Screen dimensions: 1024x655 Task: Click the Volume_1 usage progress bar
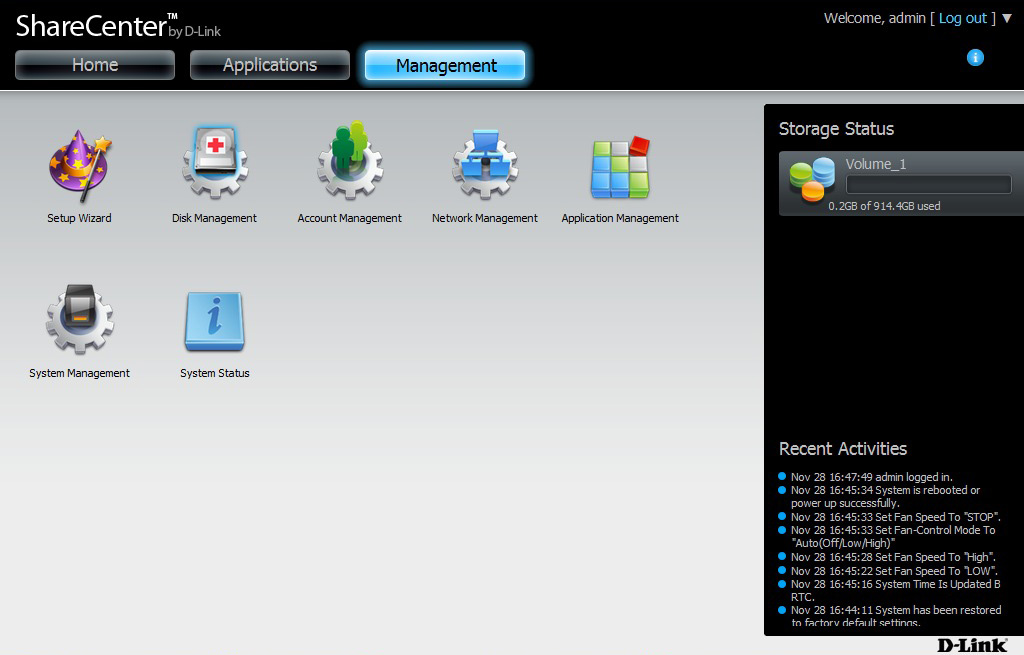928,185
